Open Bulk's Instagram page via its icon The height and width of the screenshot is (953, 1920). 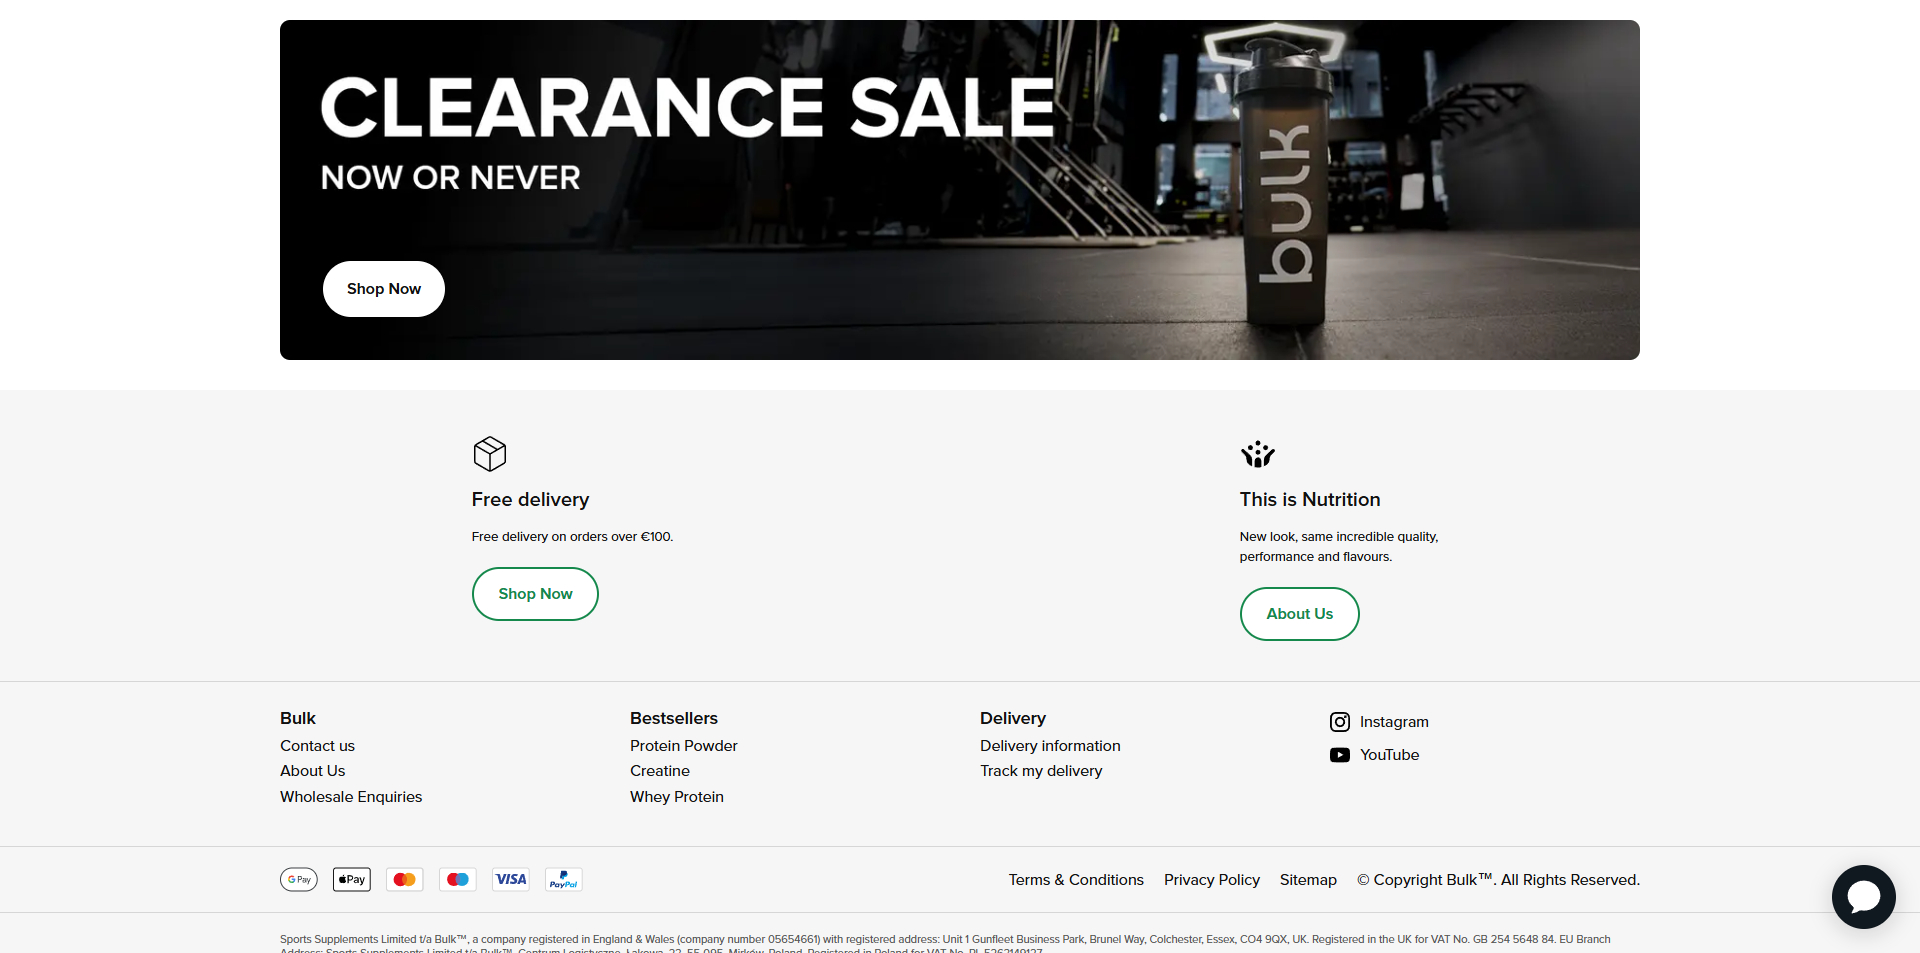point(1341,722)
